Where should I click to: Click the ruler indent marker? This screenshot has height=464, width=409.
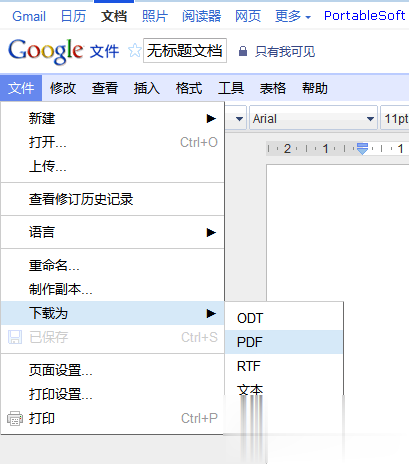[x=362, y=149]
